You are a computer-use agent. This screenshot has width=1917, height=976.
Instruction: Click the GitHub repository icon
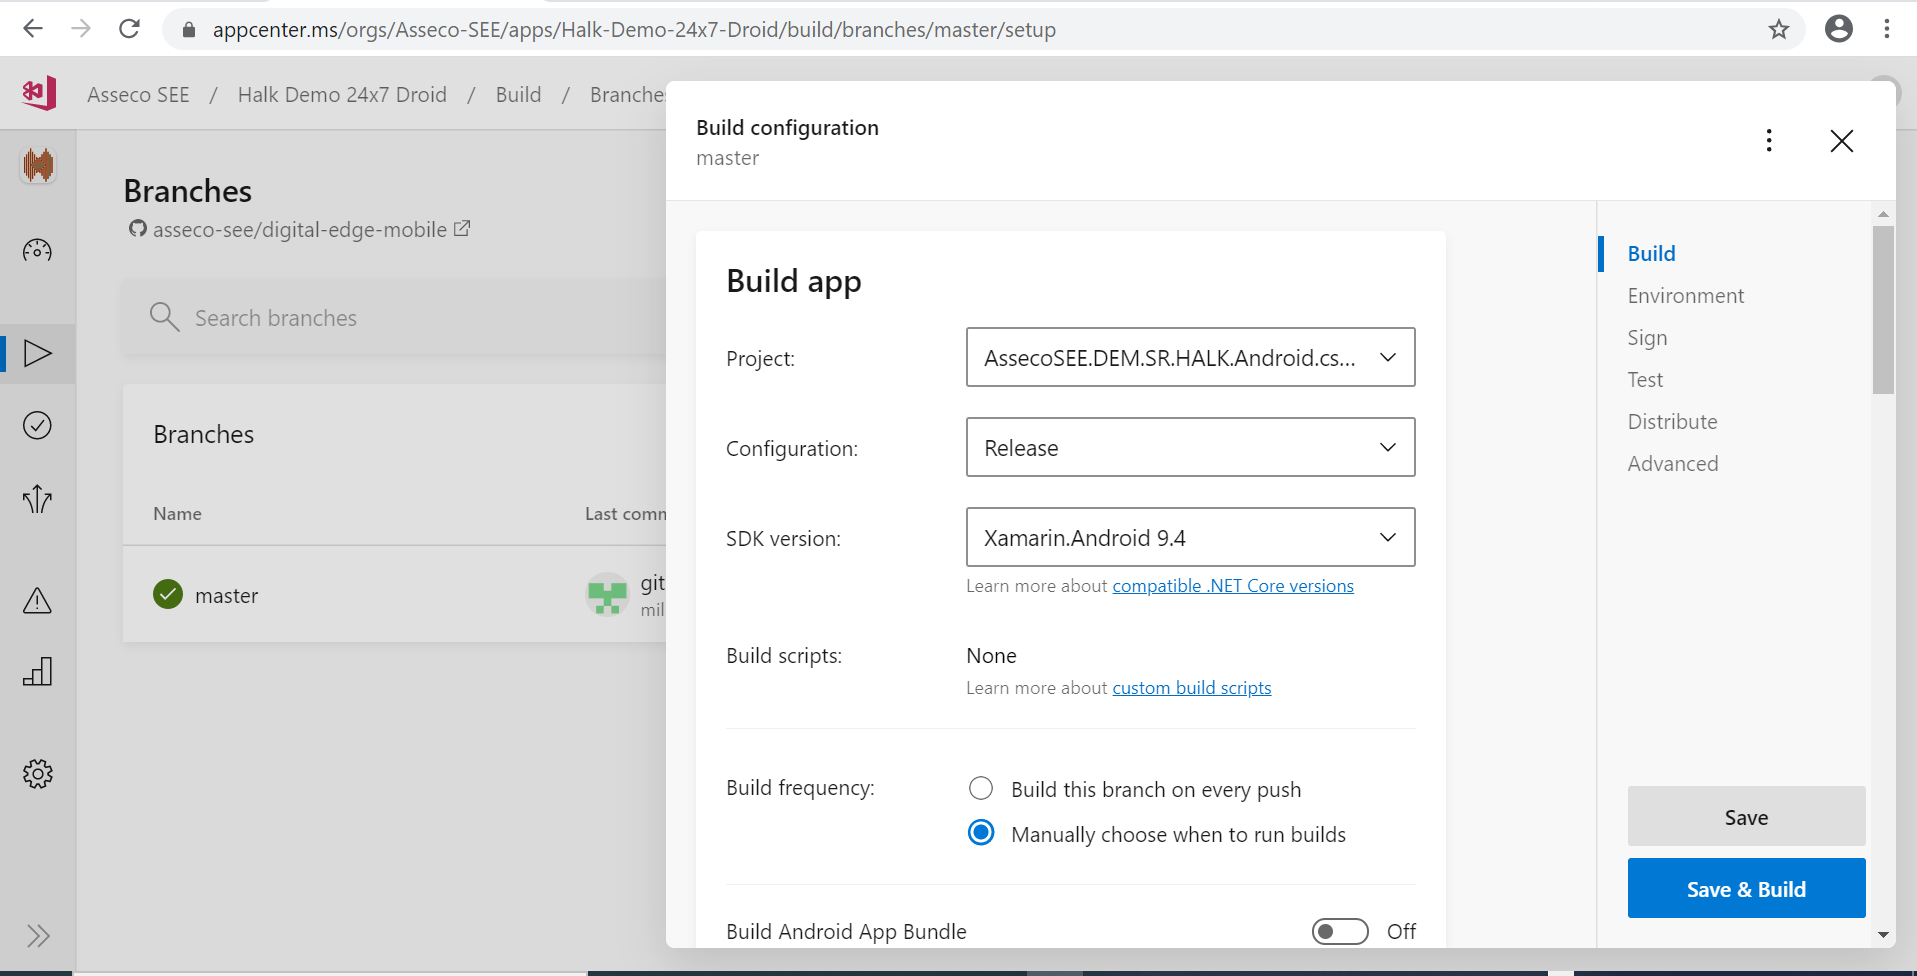click(137, 229)
